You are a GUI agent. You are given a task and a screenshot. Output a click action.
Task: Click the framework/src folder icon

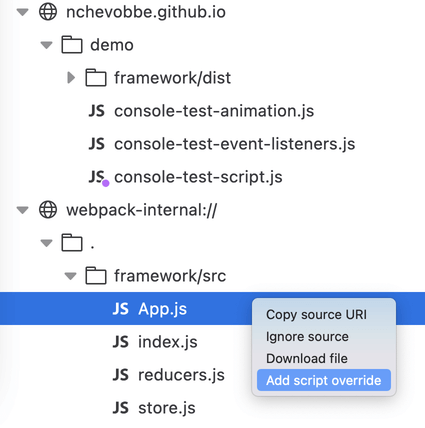(x=96, y=276)
